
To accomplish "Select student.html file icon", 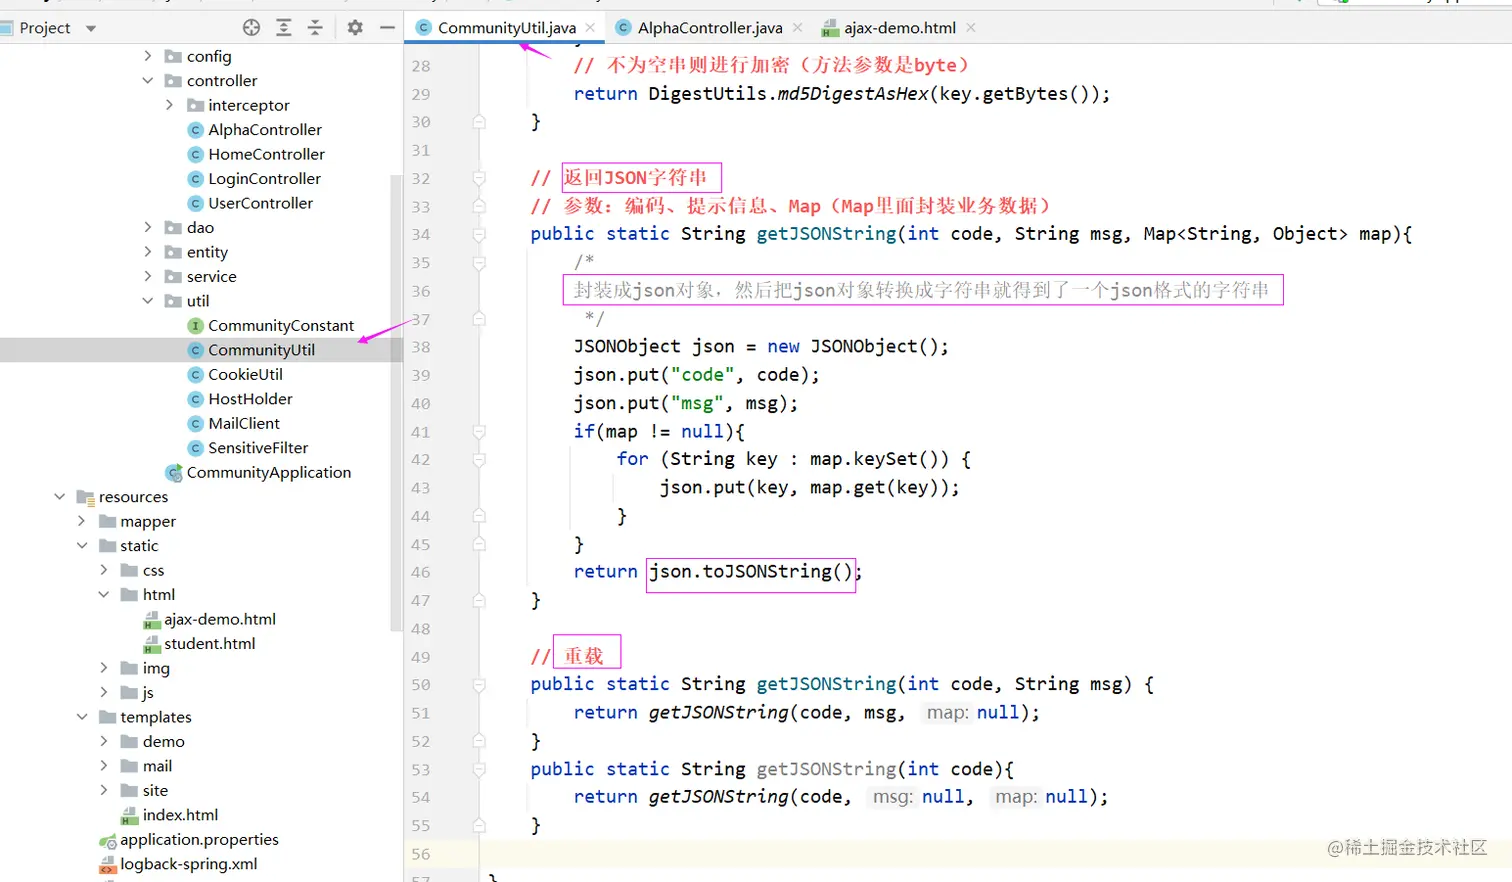I will point(152,644).
